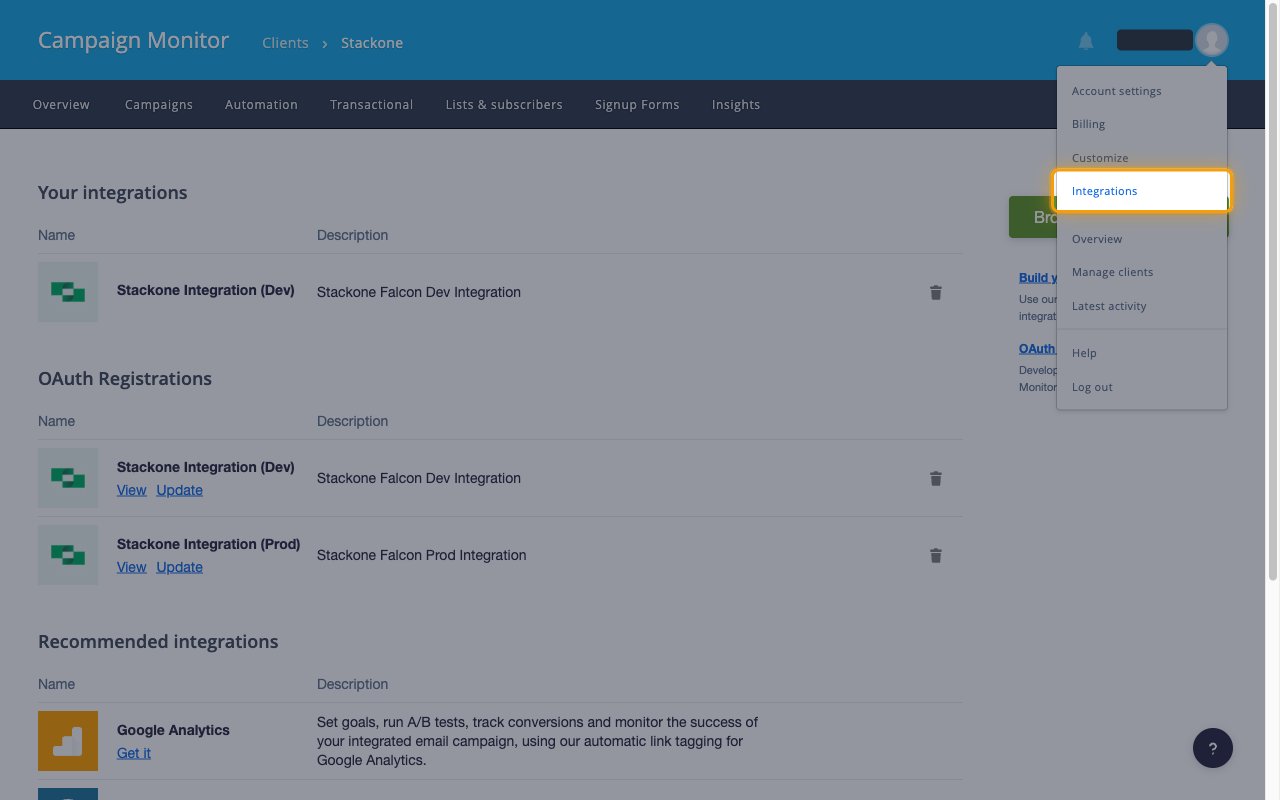Image resolution: width=1280 pixels, height=800 pixels.
Task: View the Stackone Integration (Dev) OAuth registration
Action: tap(131, 490)
